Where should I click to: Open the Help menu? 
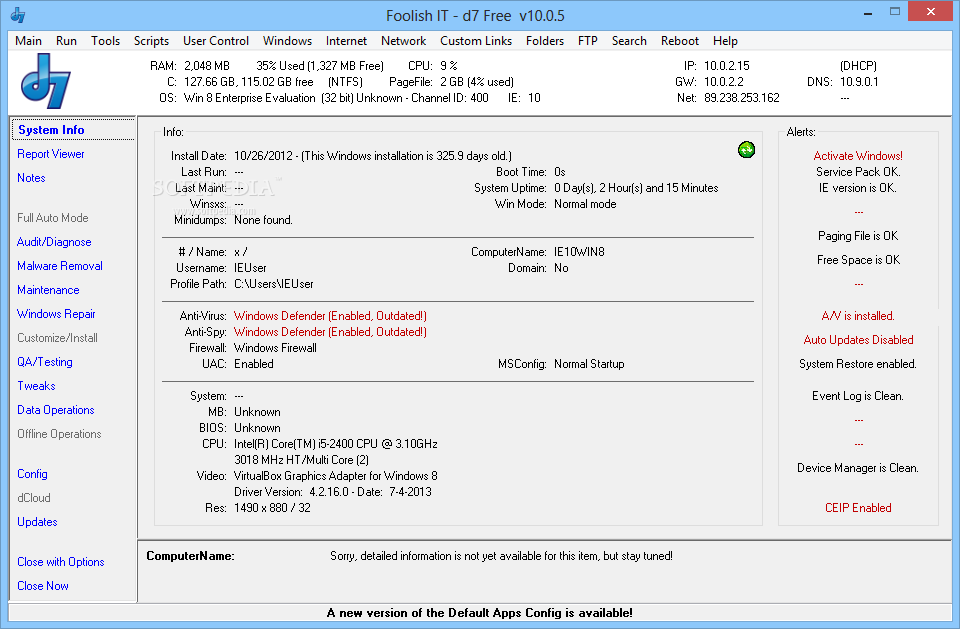[725, 40]
